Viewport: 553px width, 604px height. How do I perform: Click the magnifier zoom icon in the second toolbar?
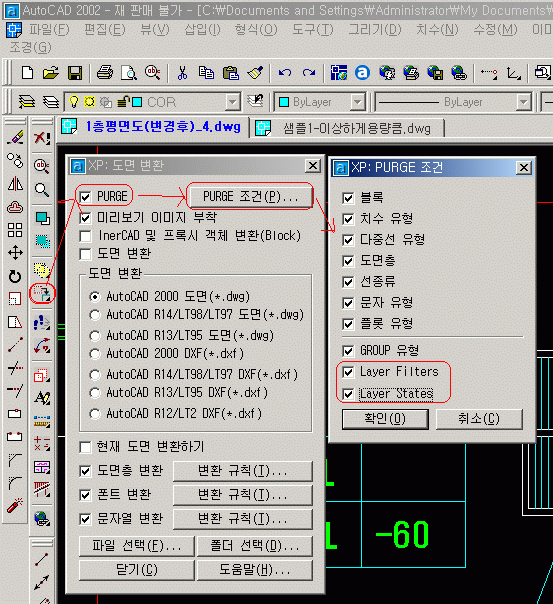(42, 190)
